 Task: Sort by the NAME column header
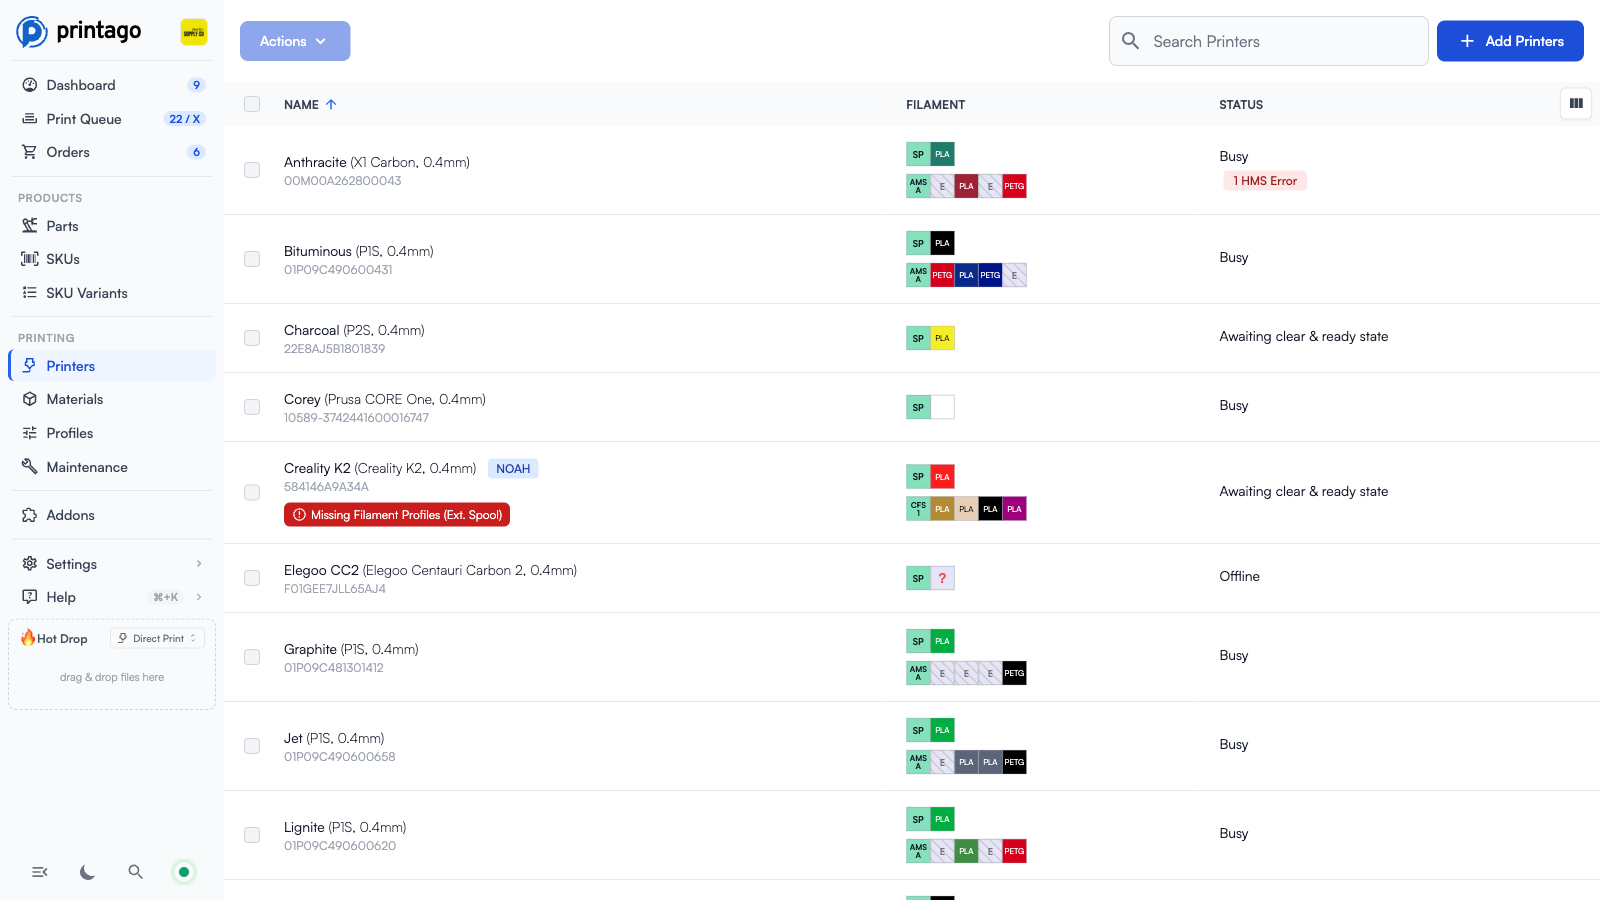pyautogui.click(x=310, y=104)
